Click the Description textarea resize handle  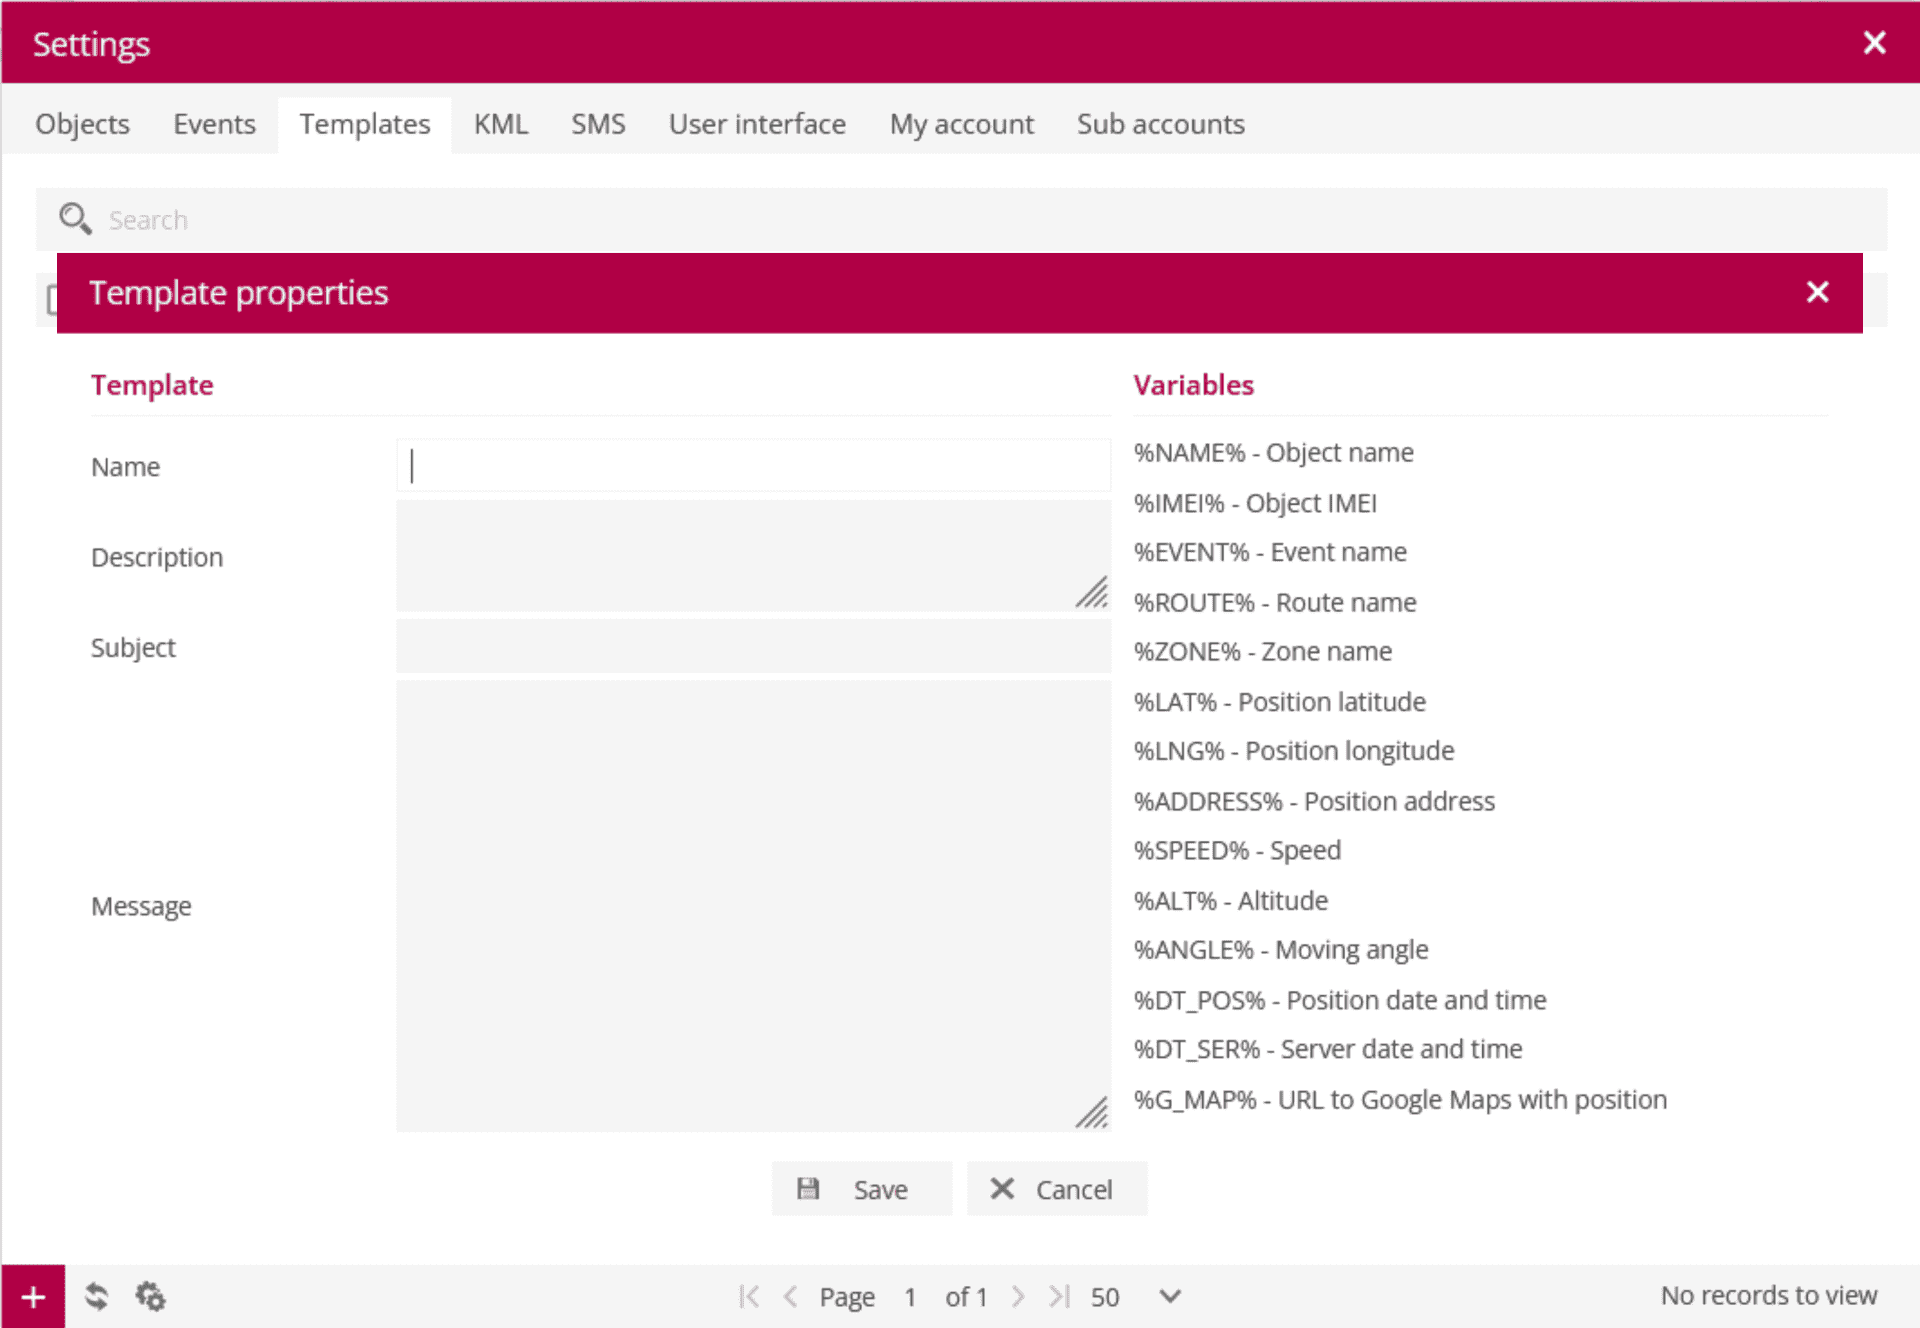click(1093, 593)
